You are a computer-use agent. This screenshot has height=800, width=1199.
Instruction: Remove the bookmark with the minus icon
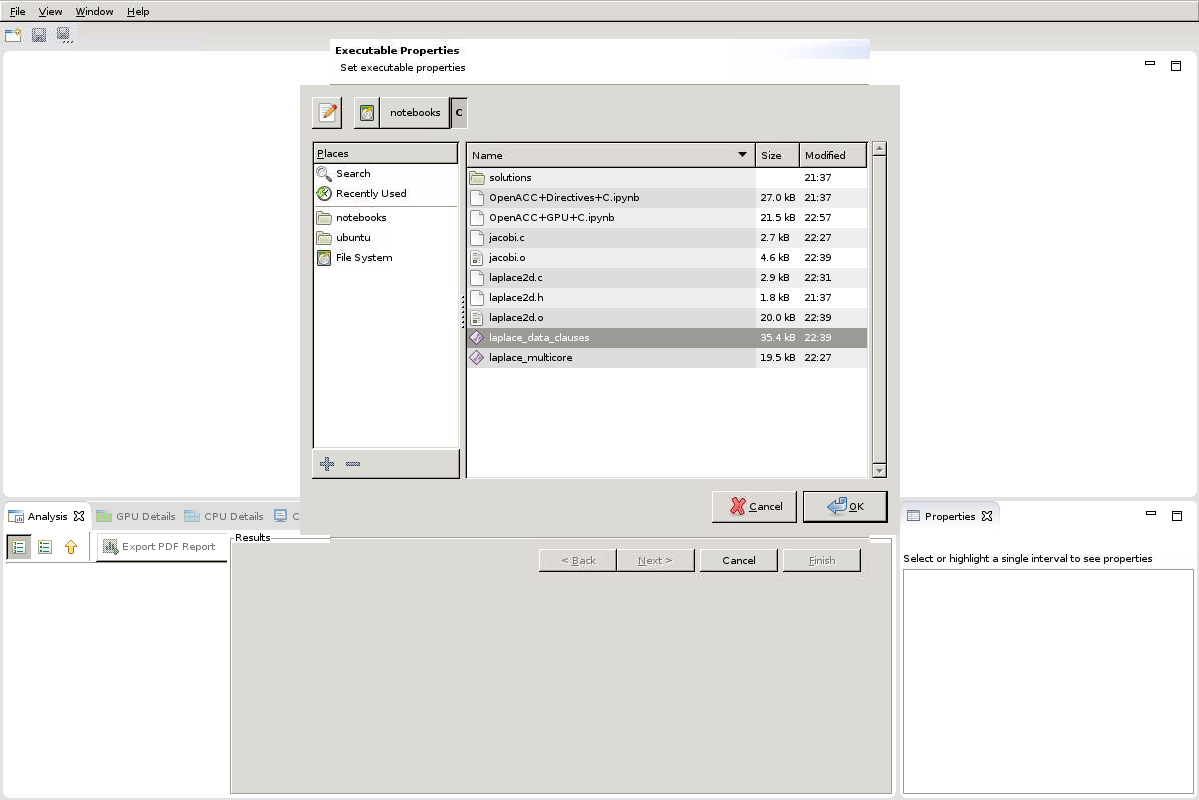(x=352, y=464)
